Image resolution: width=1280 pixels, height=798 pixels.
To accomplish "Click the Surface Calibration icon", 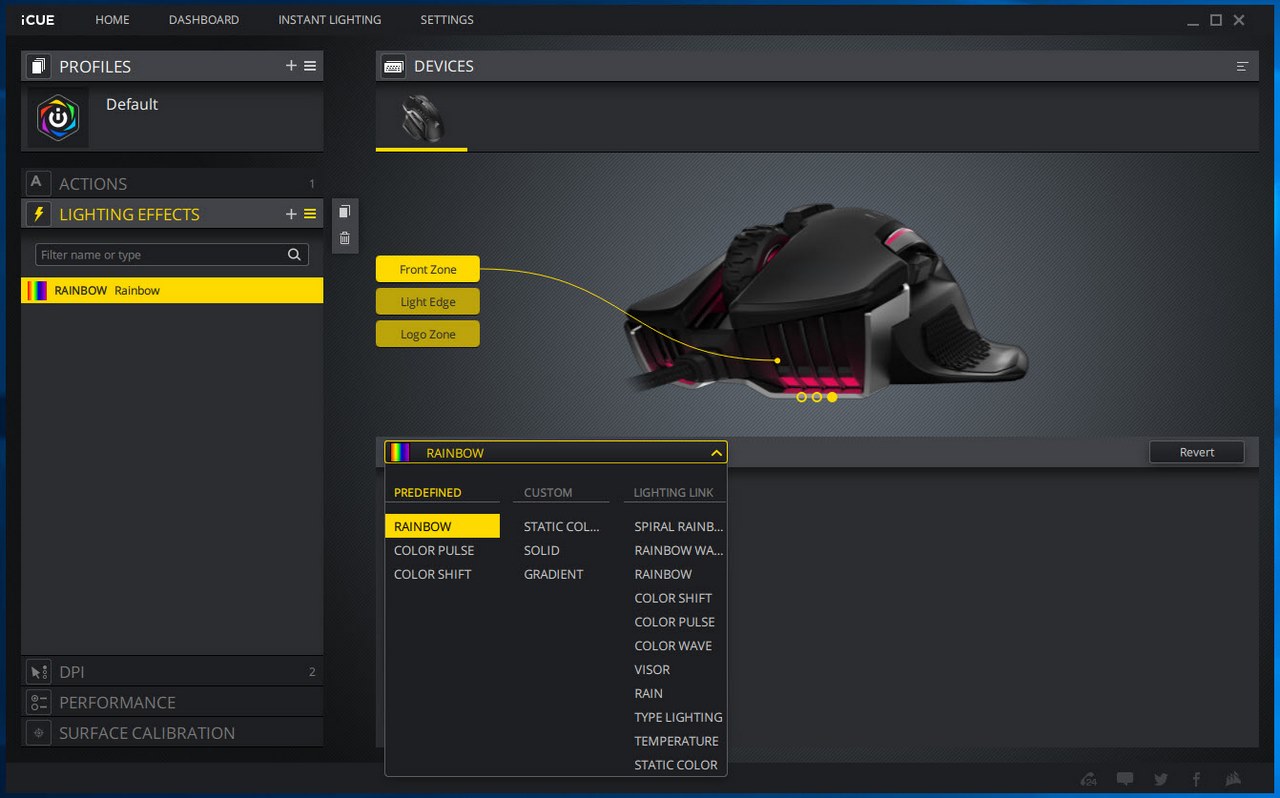I will point(38,732).
